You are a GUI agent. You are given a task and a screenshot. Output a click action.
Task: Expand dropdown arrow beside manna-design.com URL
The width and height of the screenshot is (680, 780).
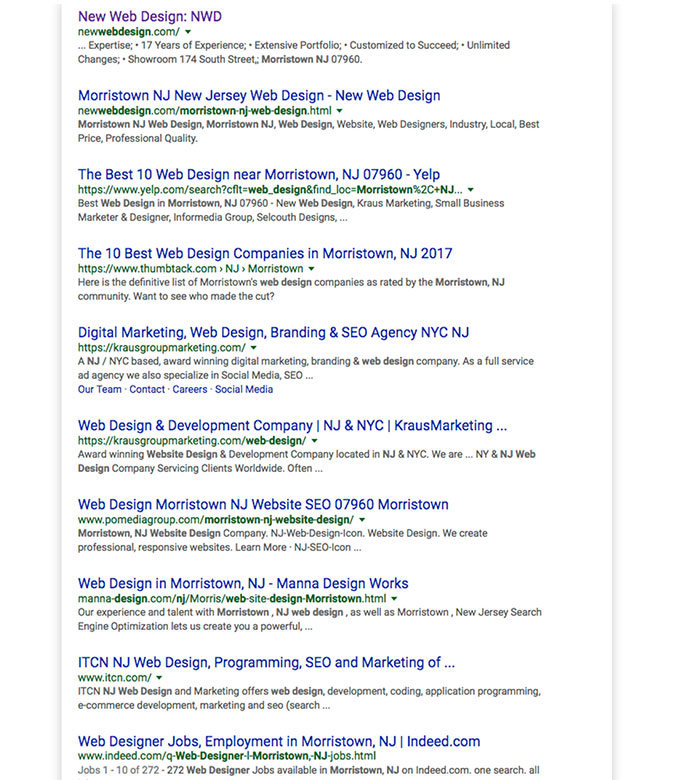point(394,599)
